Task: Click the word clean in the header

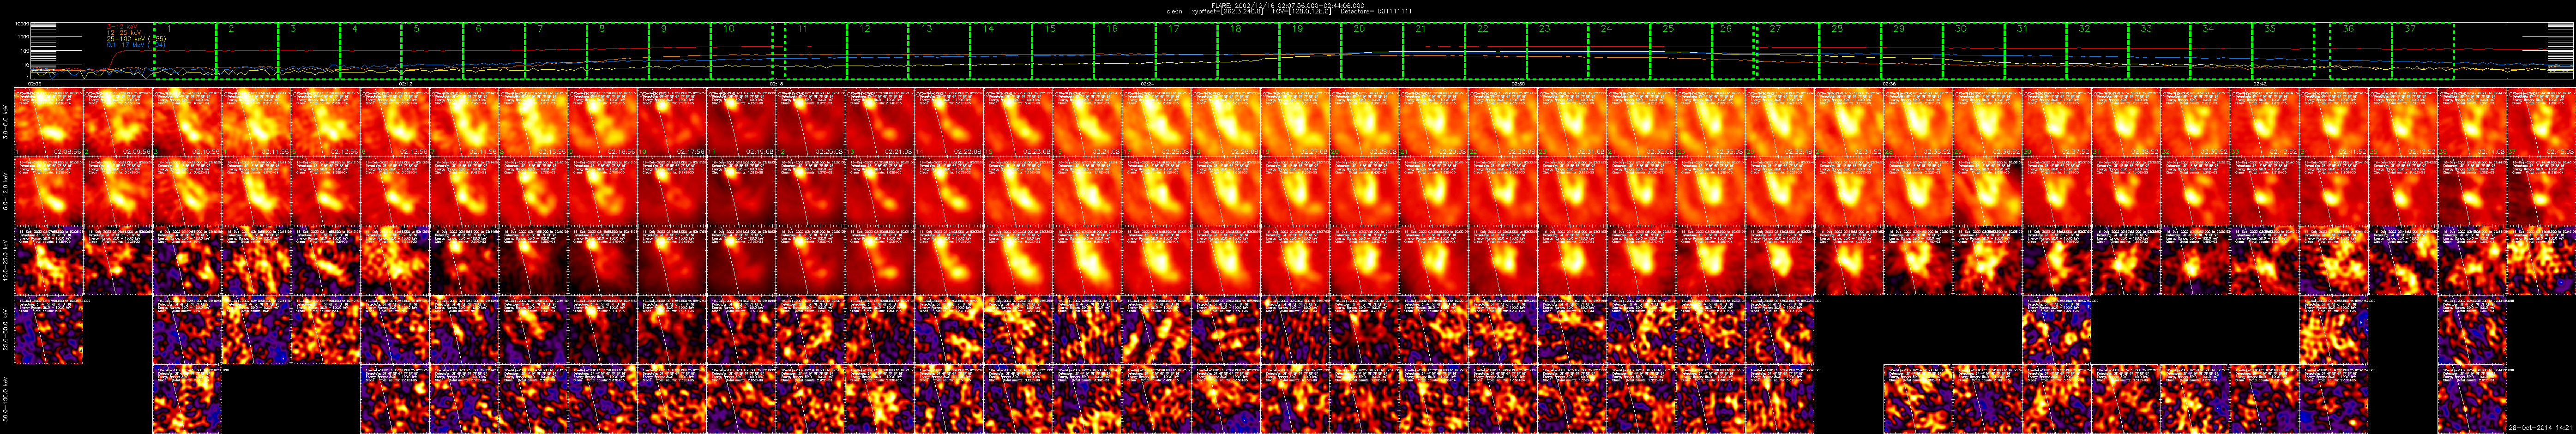Action: coord(1175,12)
